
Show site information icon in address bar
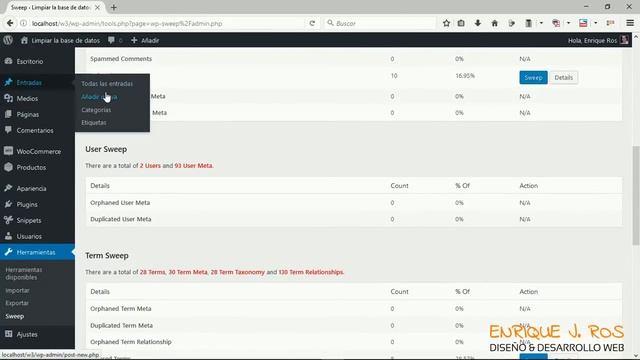point(24,23)
